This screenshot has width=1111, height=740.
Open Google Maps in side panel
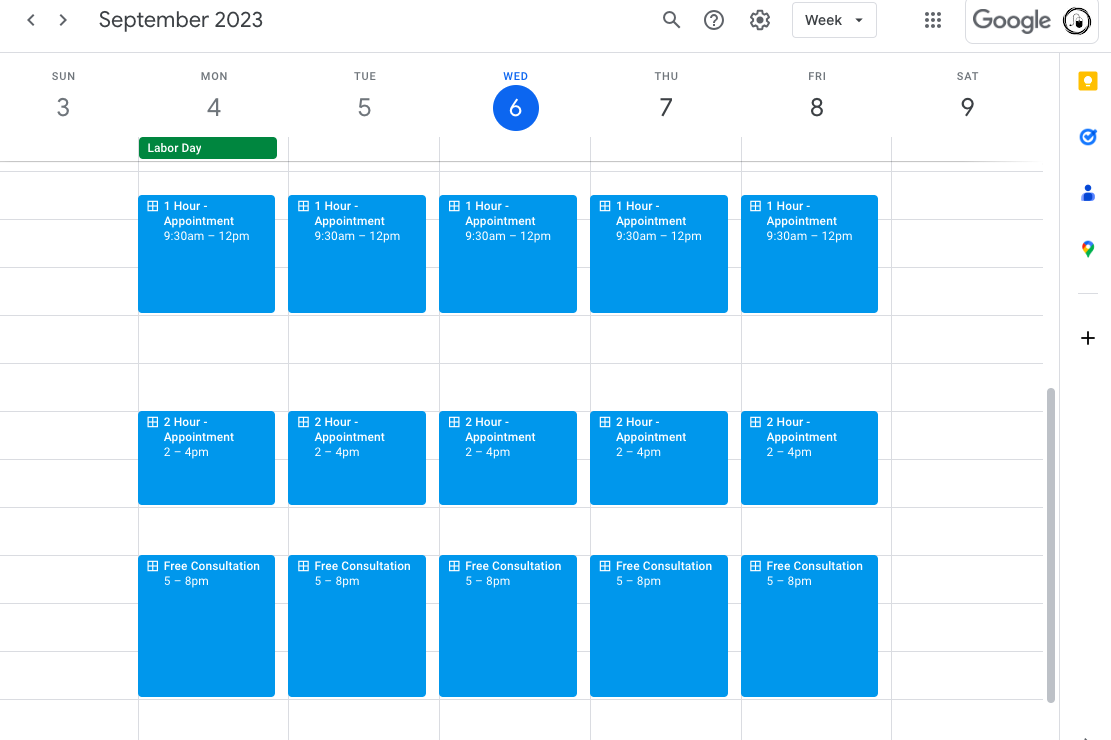point(1088,249)
